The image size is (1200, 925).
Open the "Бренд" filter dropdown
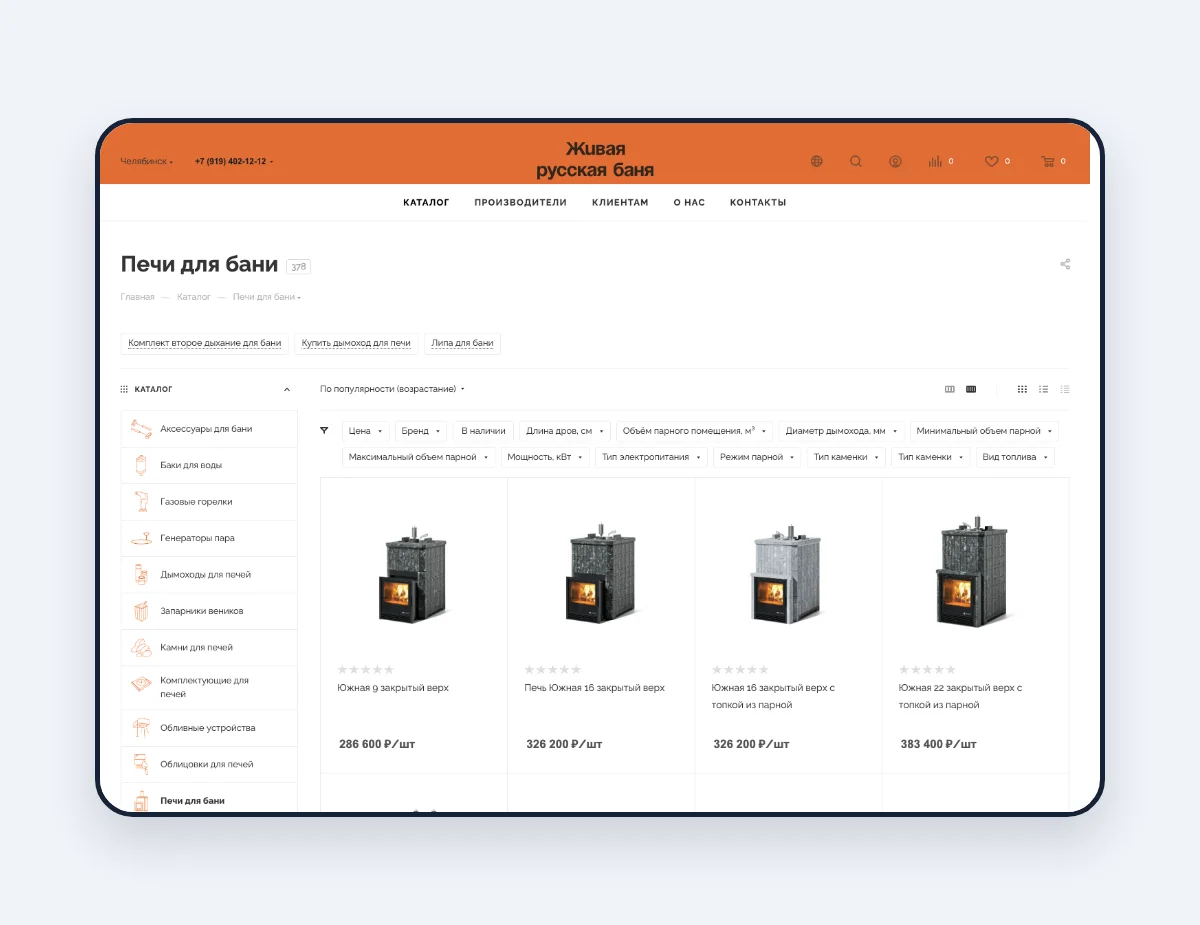pyautogui.click(x=421, y=431)
